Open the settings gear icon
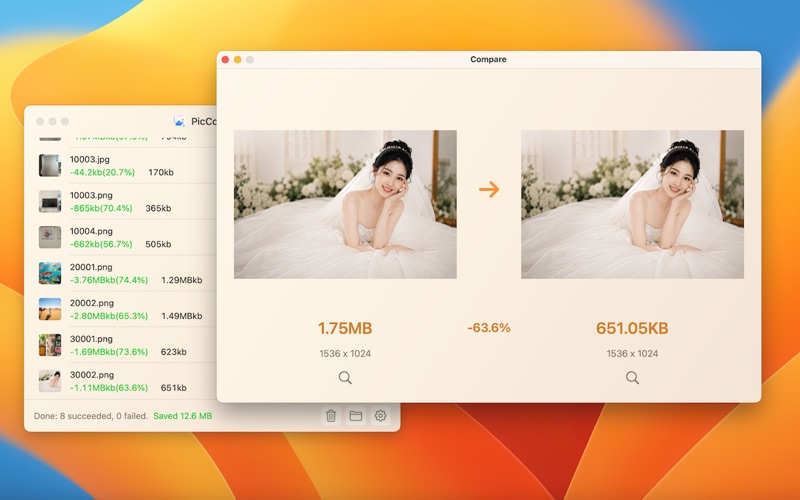Viewport: 800px width, 500px height. [381, 416]
